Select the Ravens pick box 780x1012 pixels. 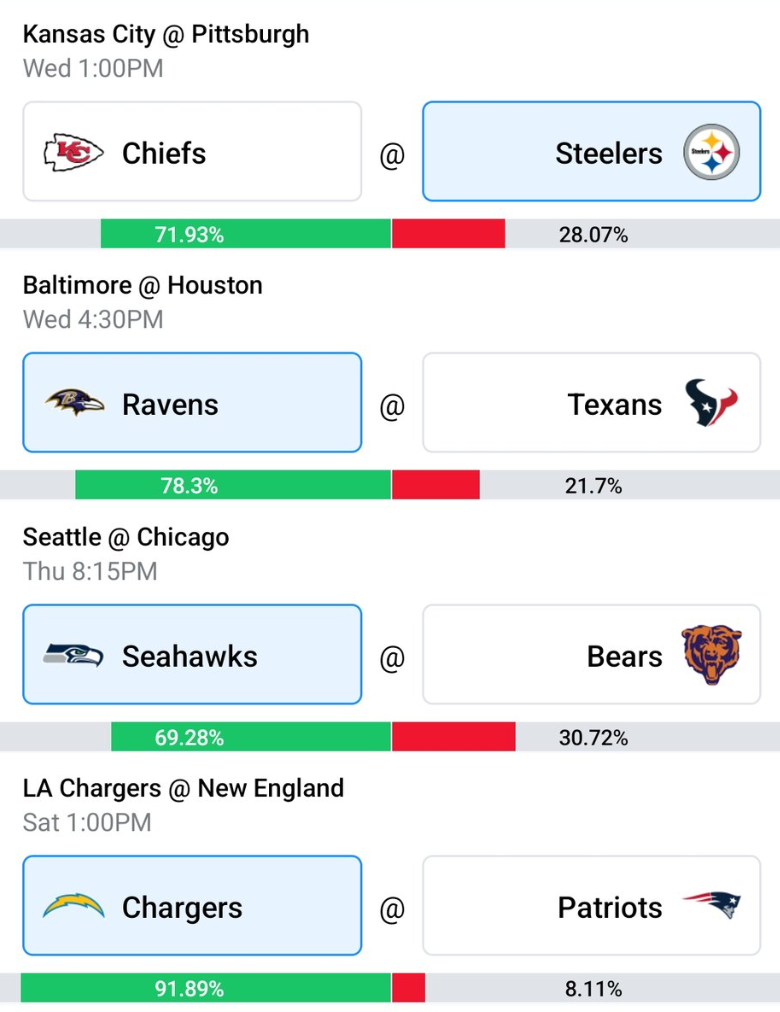(192, 402)
